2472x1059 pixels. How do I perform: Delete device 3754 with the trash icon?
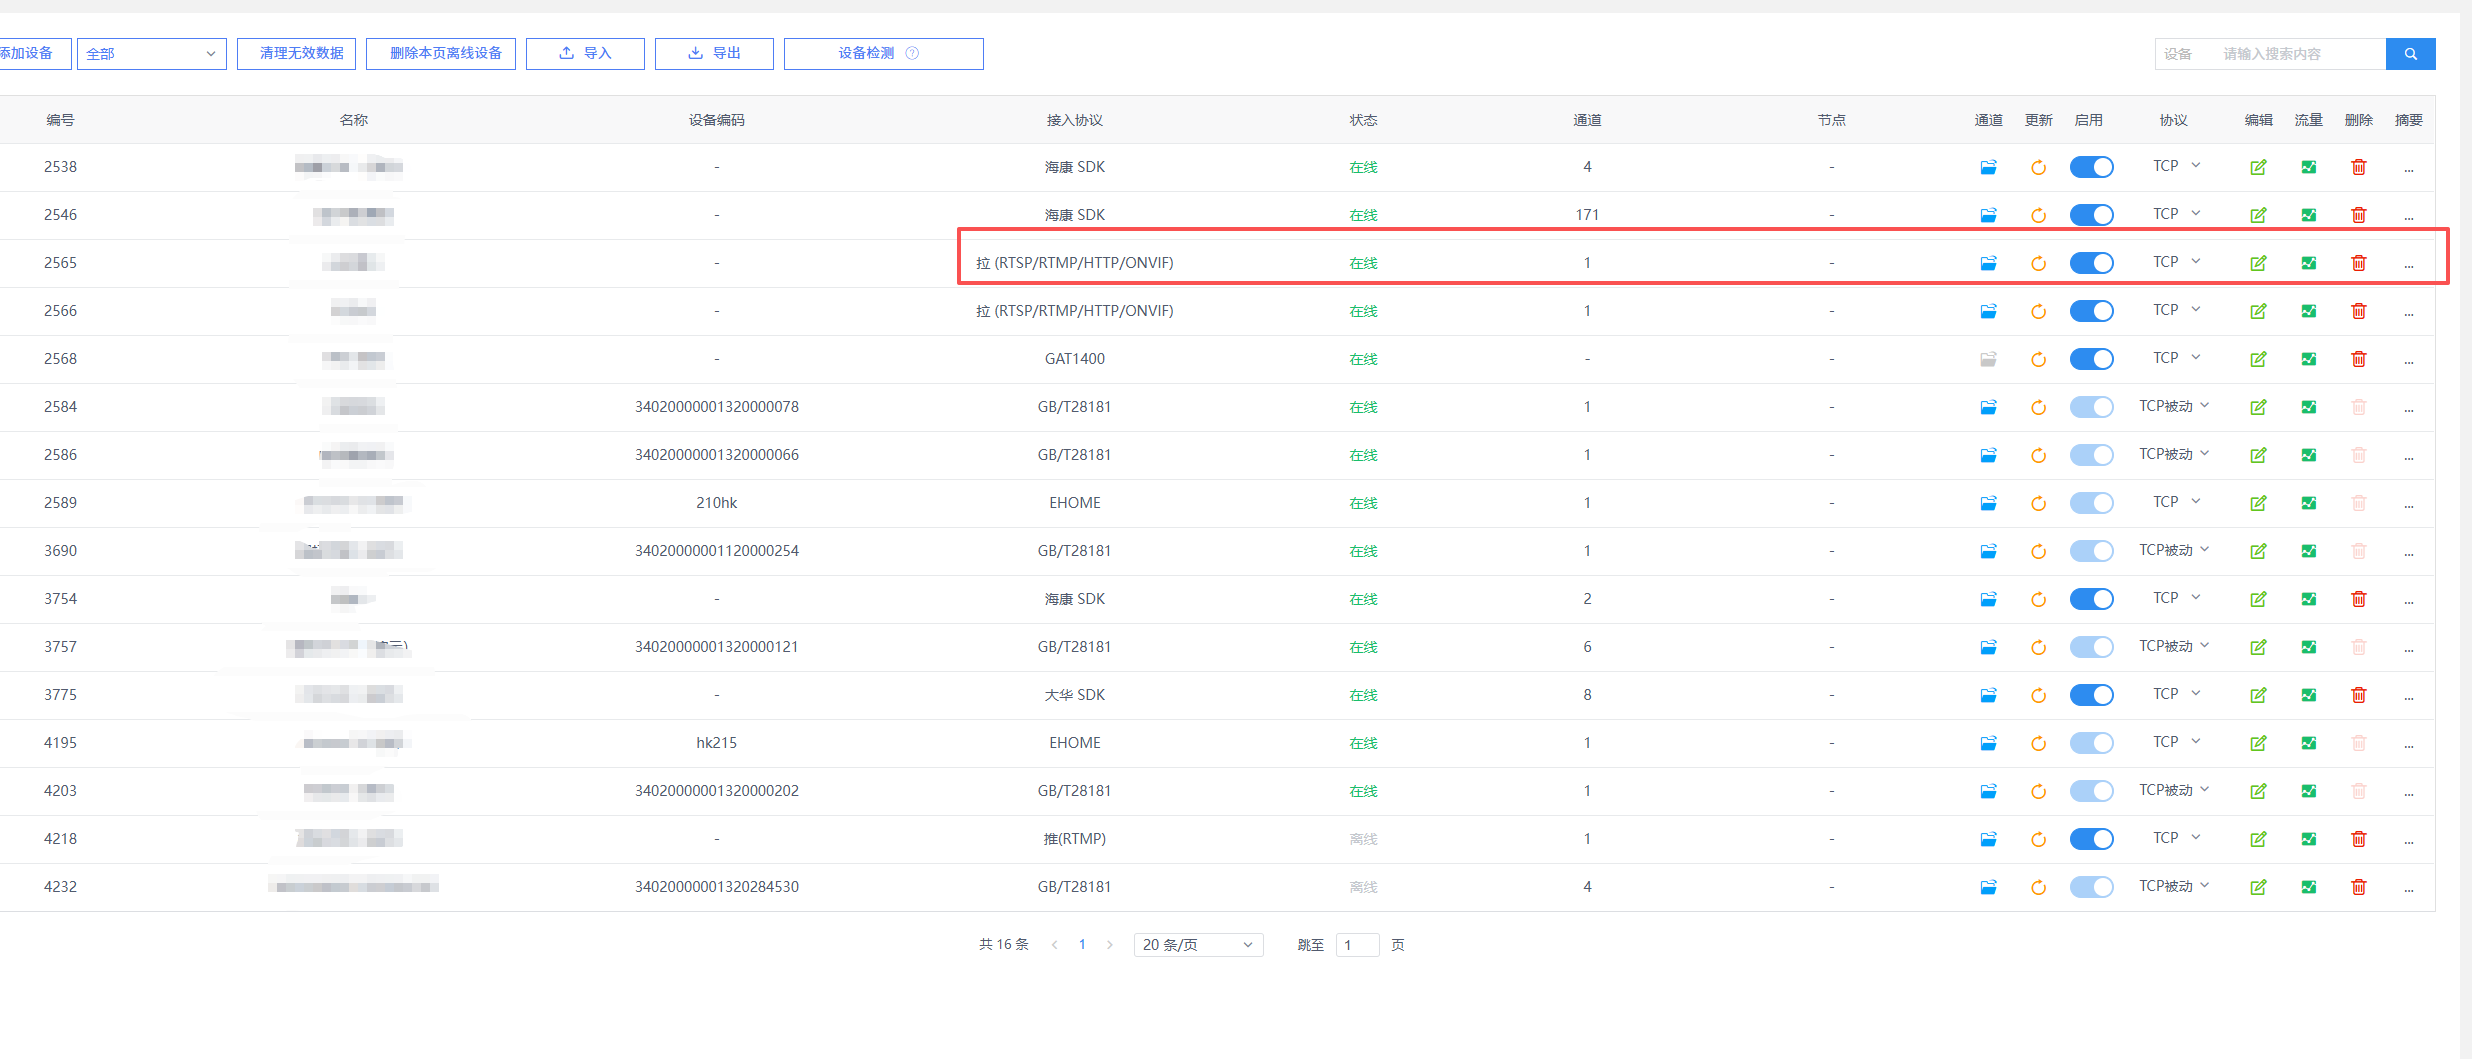click(x=2358, y=599)
